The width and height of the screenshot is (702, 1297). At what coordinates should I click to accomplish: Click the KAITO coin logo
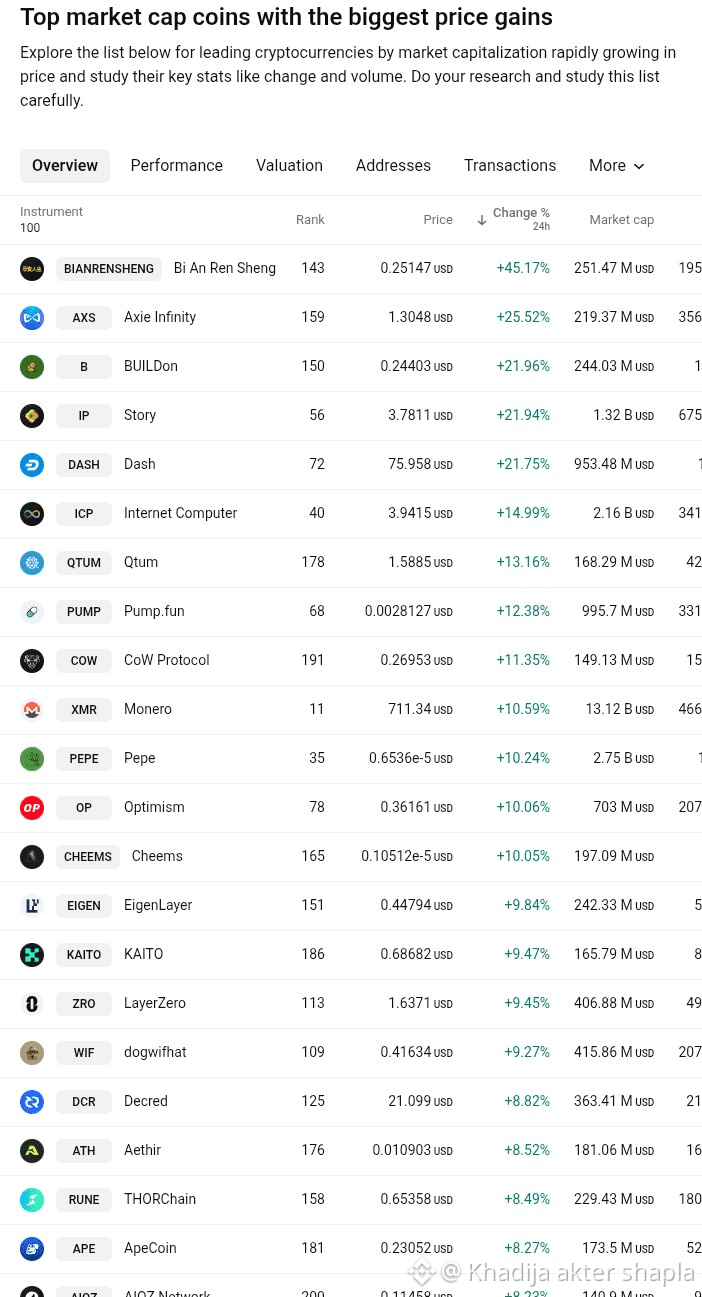pyautogui.click(x=32, y=955)
